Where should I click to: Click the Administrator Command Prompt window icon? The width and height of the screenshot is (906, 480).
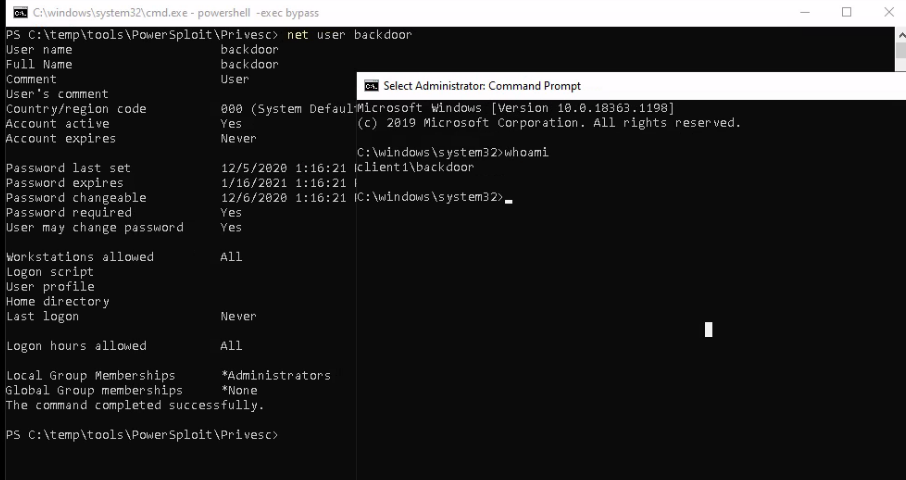tap(371, 86)
